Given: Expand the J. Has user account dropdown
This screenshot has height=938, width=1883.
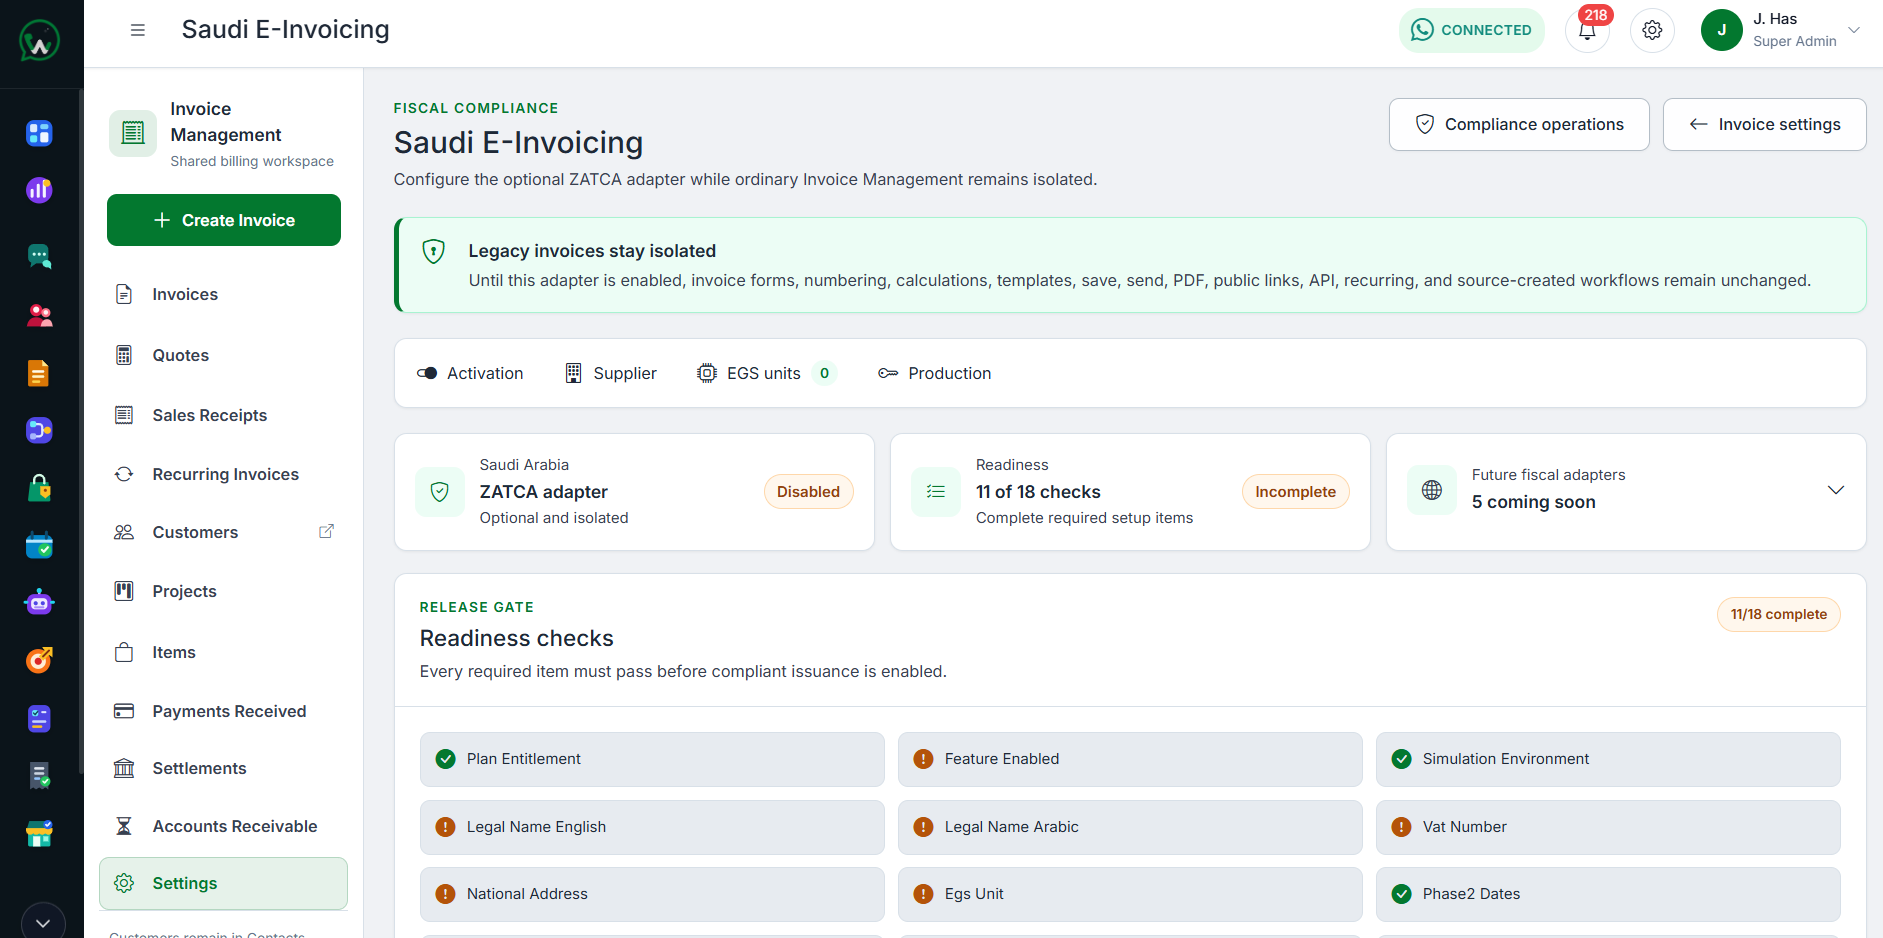Looking at the screenshot, I should pyautogui.click(x=1781, y=30).
